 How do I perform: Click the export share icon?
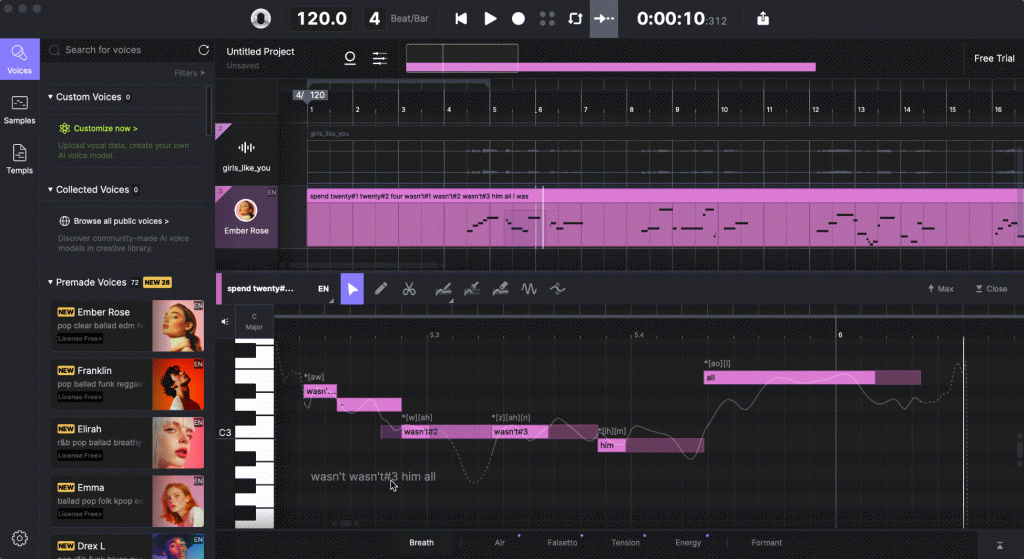click(x=763, y=18)
